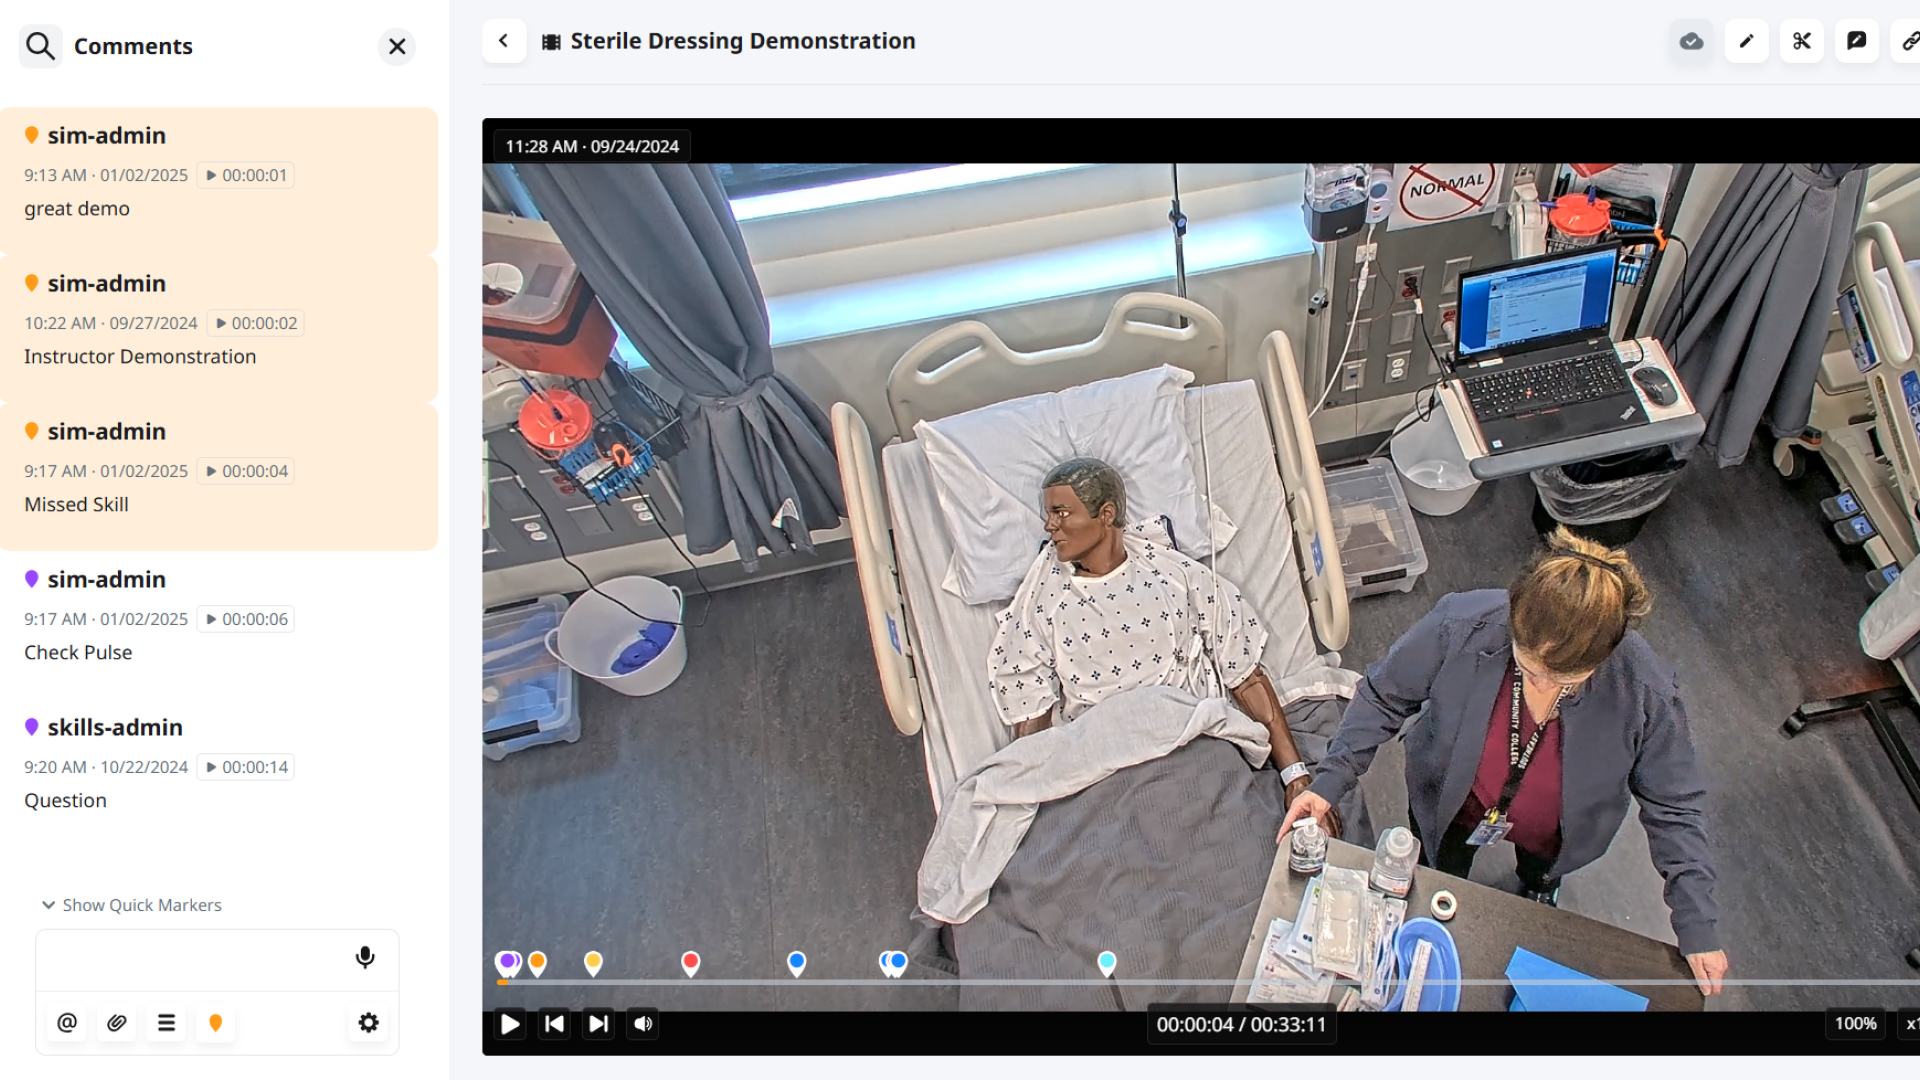Select the 'Check Pulse' comment
The image size is (1920, 1080).
[219, 625]
